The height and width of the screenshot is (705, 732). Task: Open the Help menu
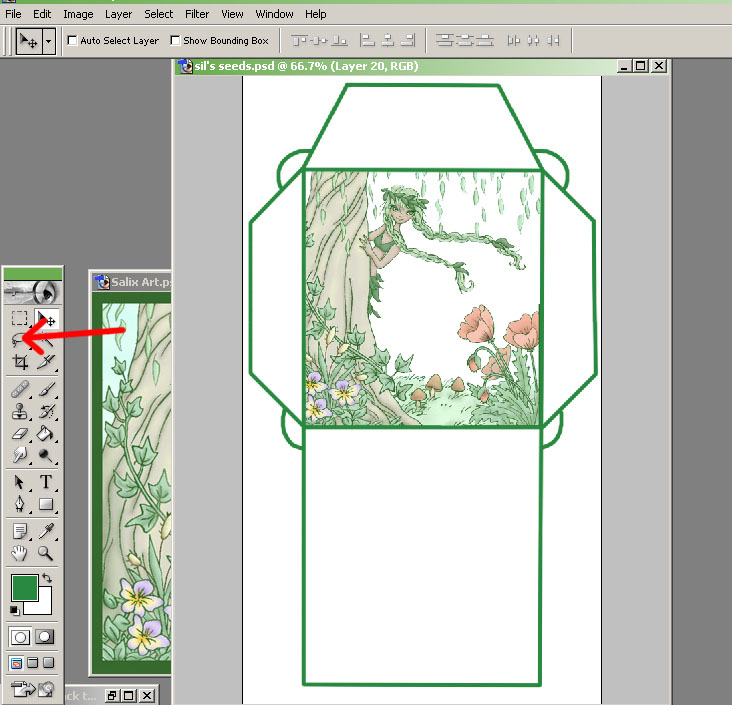point(316,14)
